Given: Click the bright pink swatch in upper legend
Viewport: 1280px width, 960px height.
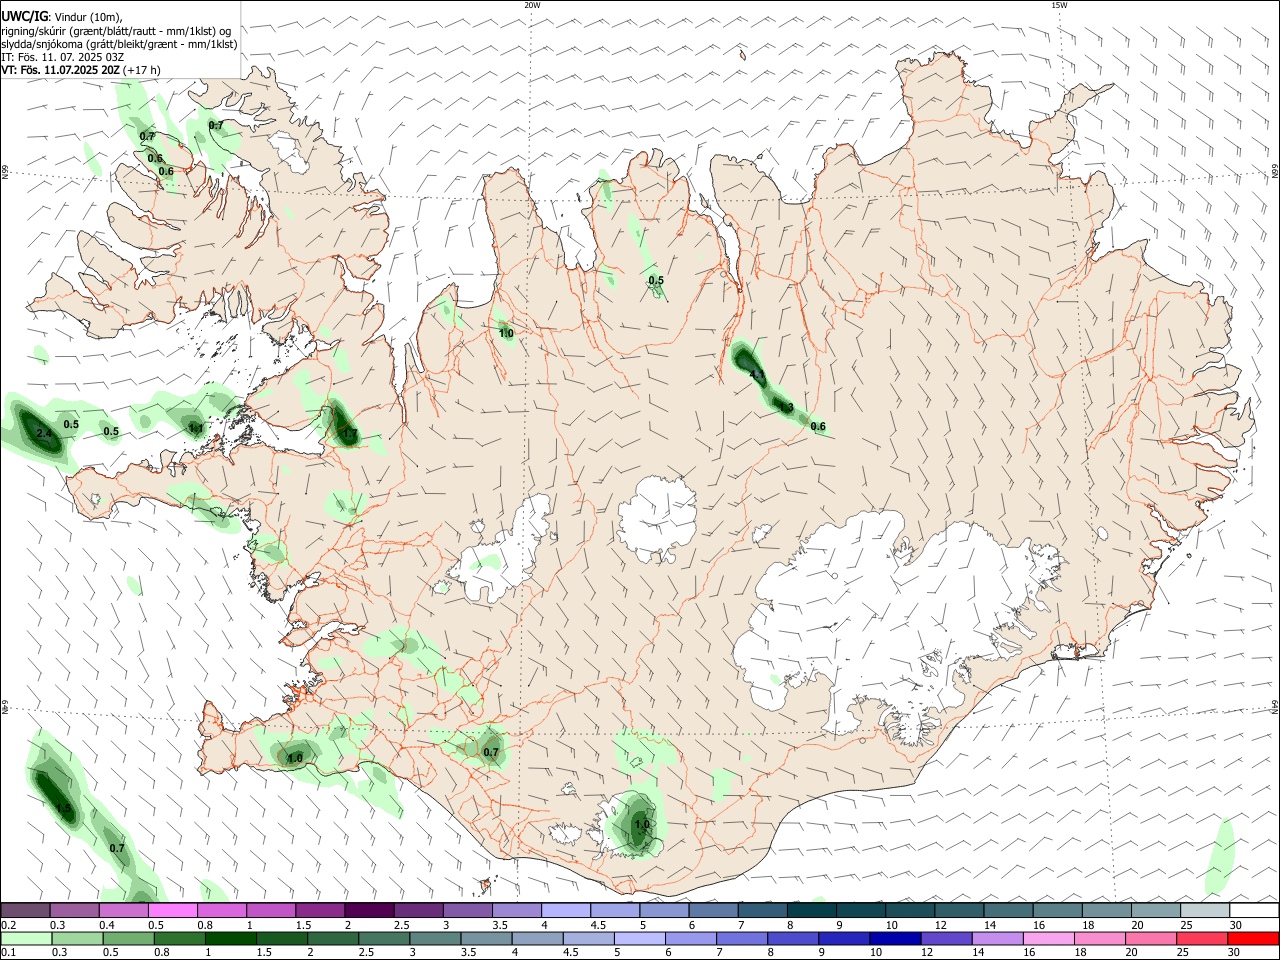Looking at the screenshot, I should pyautogui.click(x=173, y=910).
